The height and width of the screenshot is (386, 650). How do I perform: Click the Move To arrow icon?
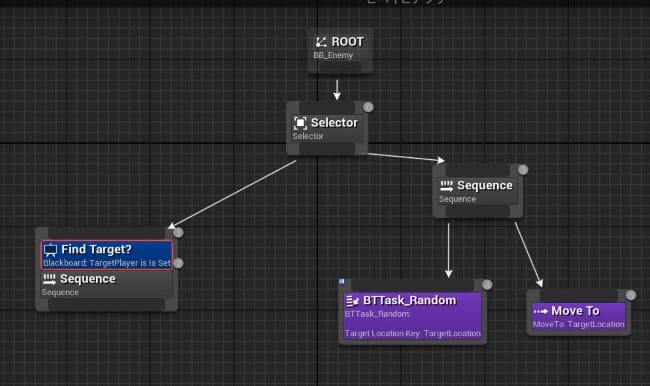(541, 311)
